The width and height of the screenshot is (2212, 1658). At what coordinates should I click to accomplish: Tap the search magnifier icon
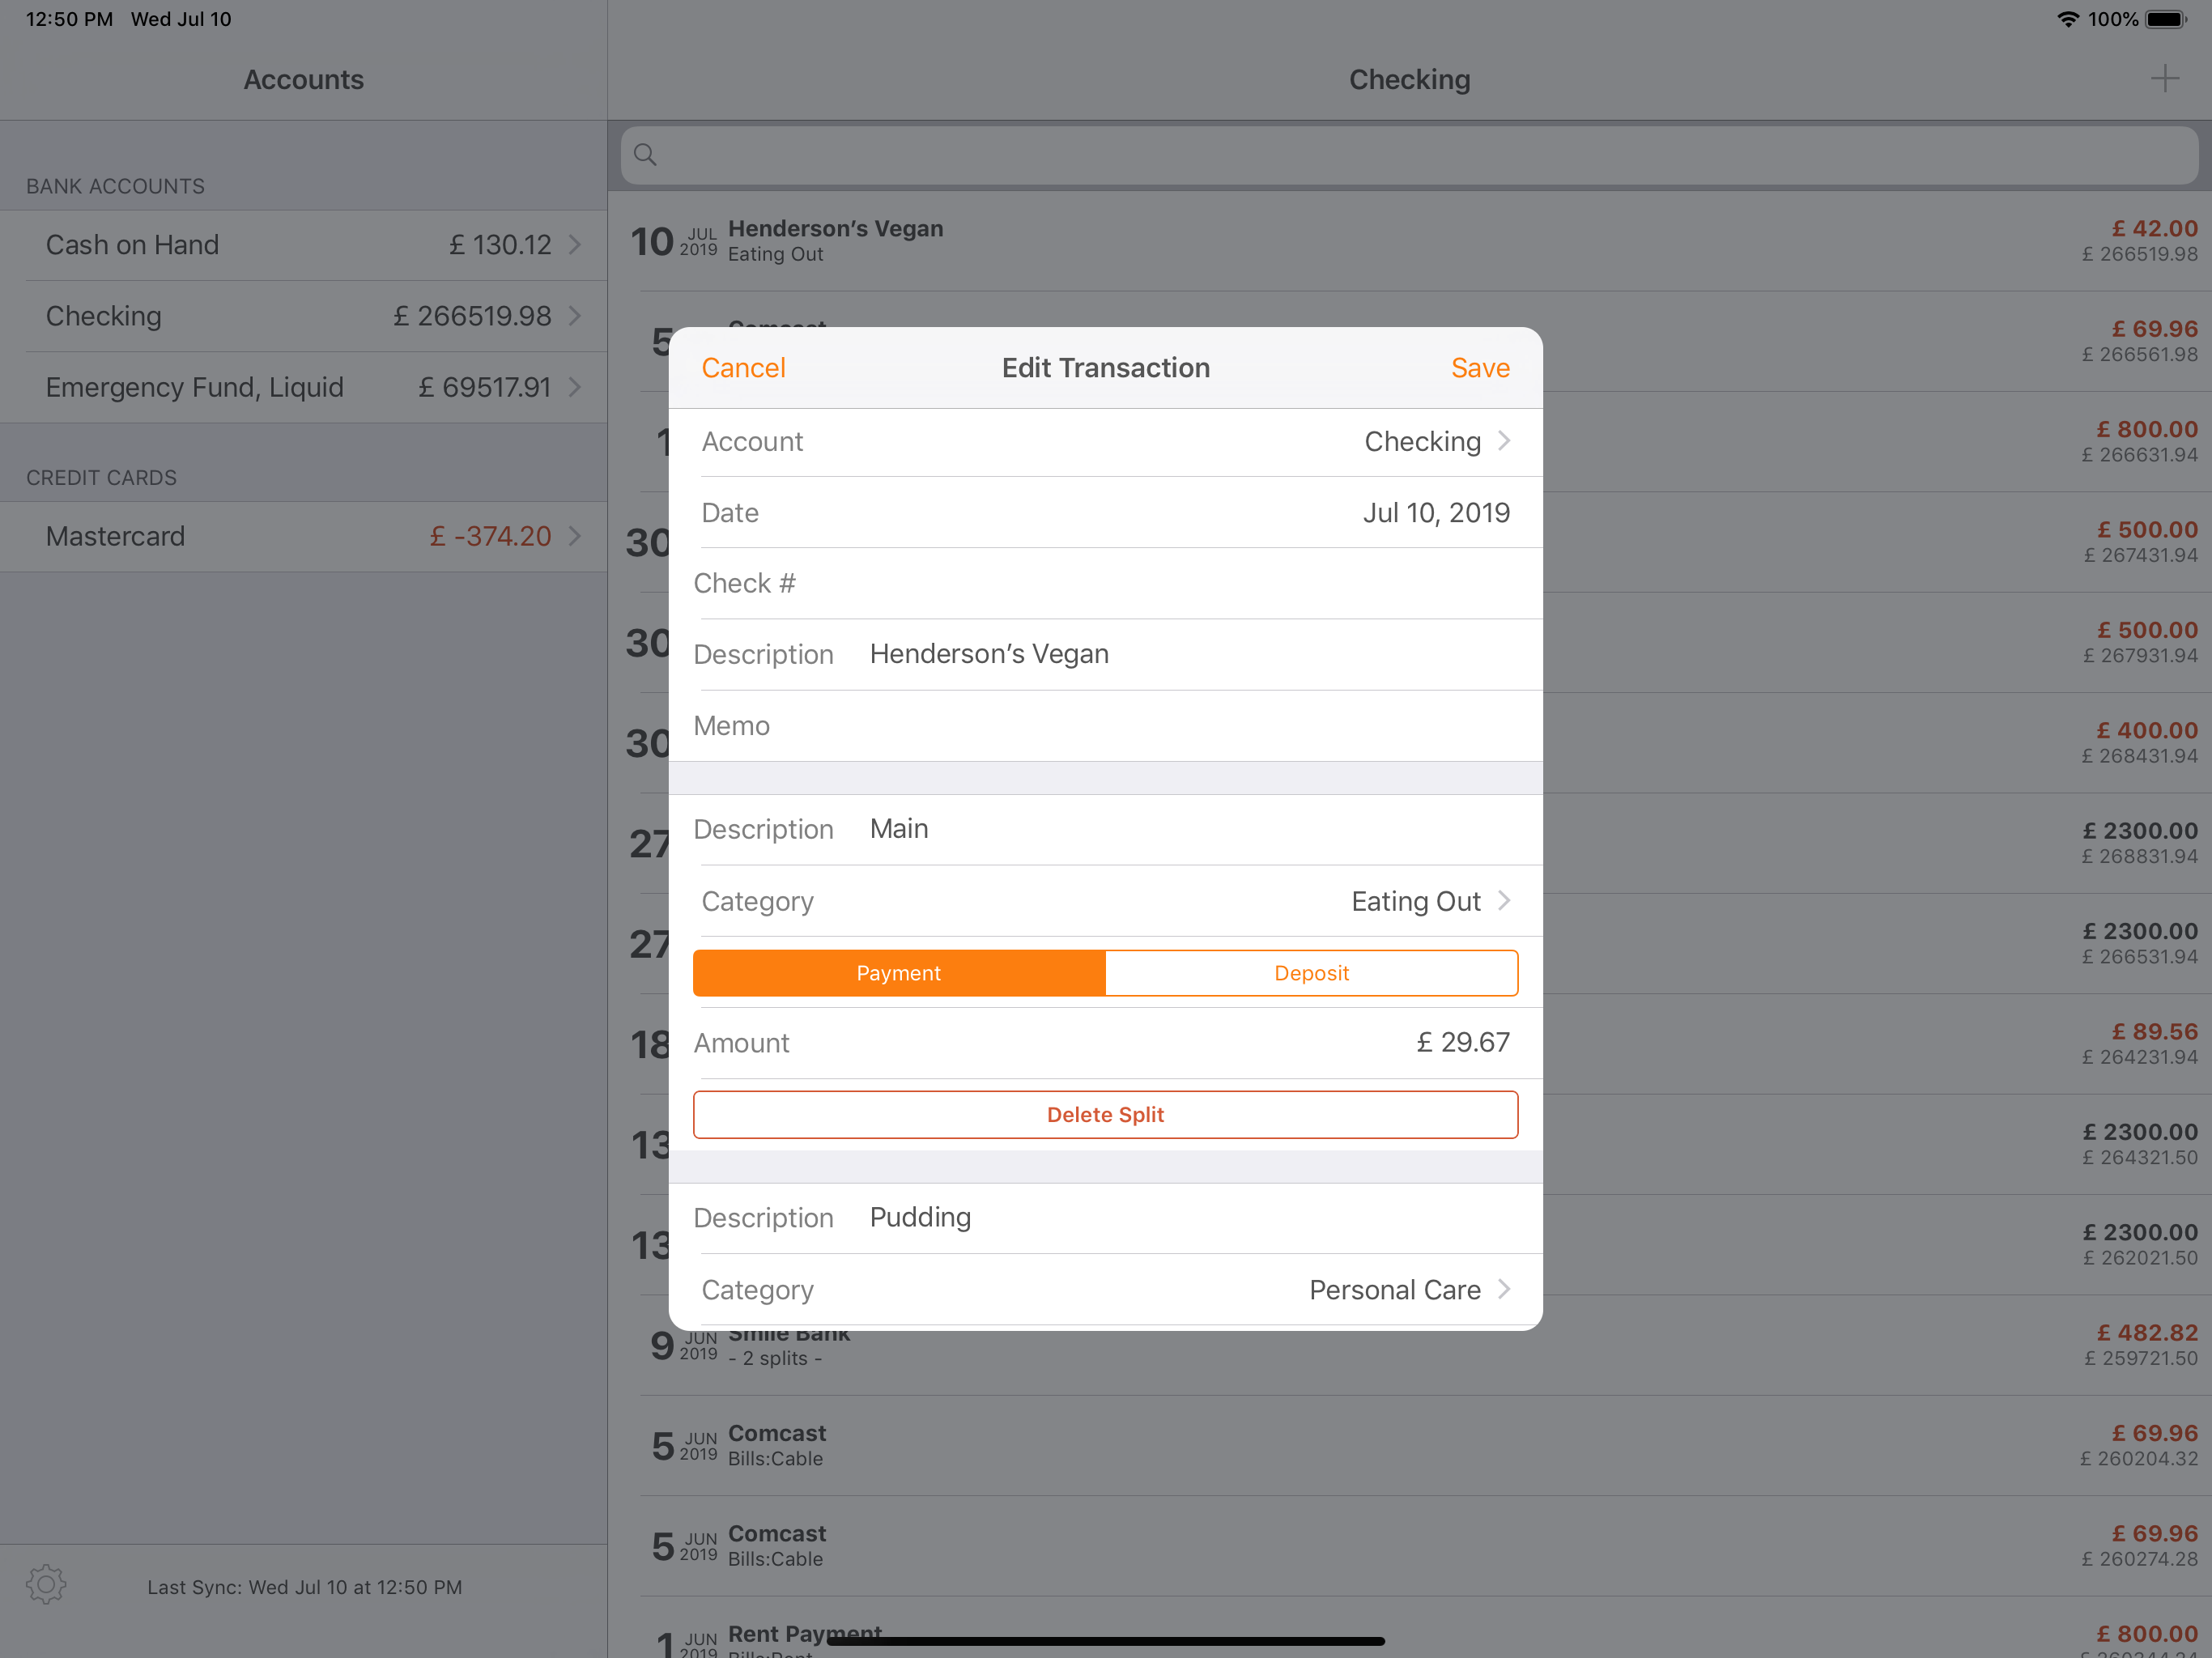pos(646,155)
